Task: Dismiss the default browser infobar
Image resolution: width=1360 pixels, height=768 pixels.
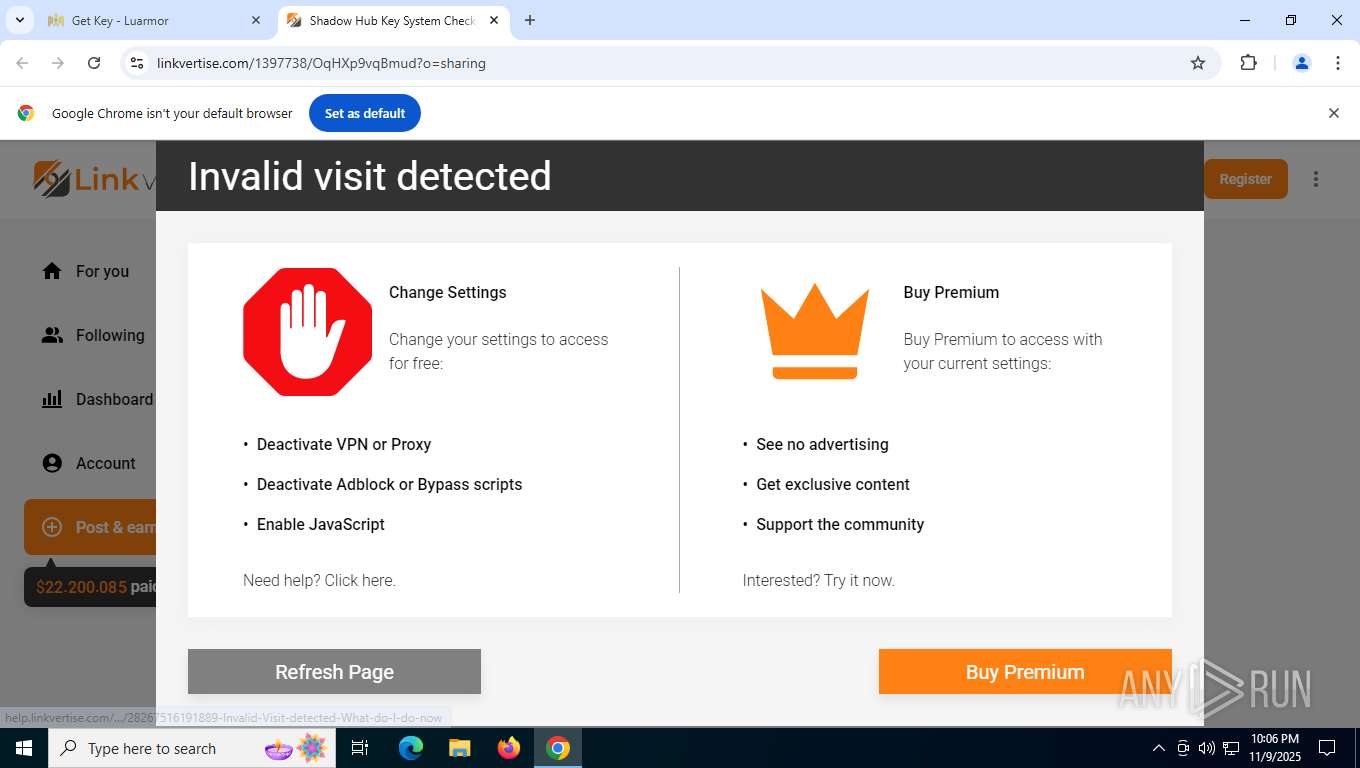Action: 1333,113
